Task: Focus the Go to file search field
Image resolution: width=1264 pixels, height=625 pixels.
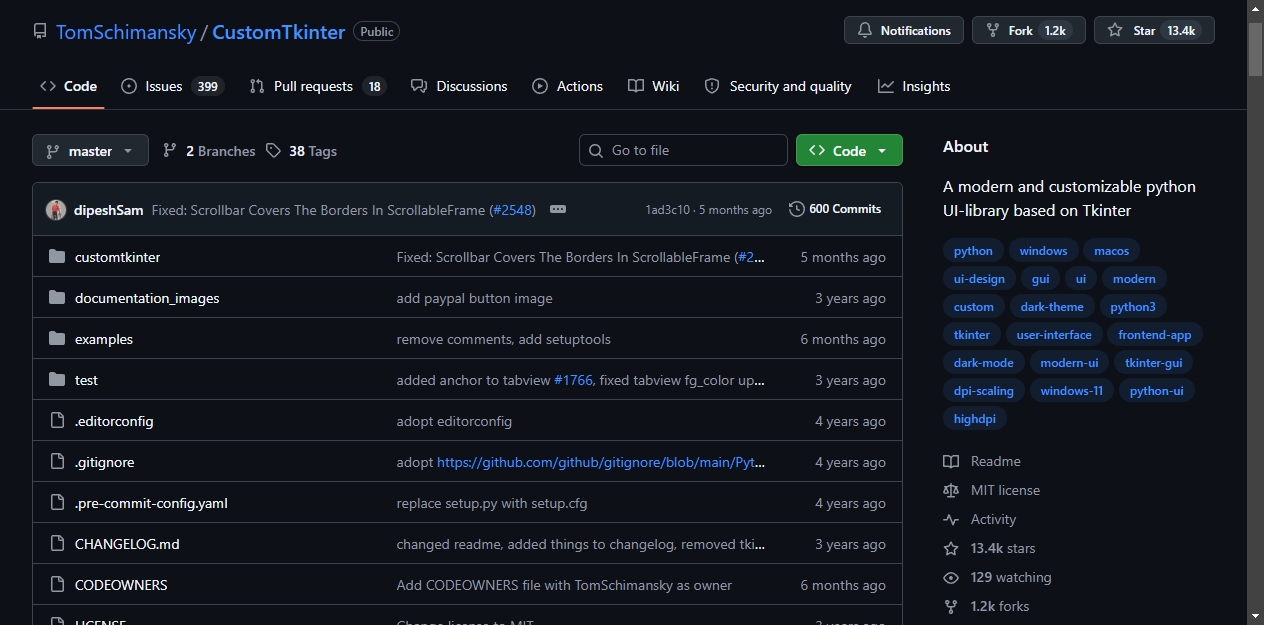Action: click(683, 150)
